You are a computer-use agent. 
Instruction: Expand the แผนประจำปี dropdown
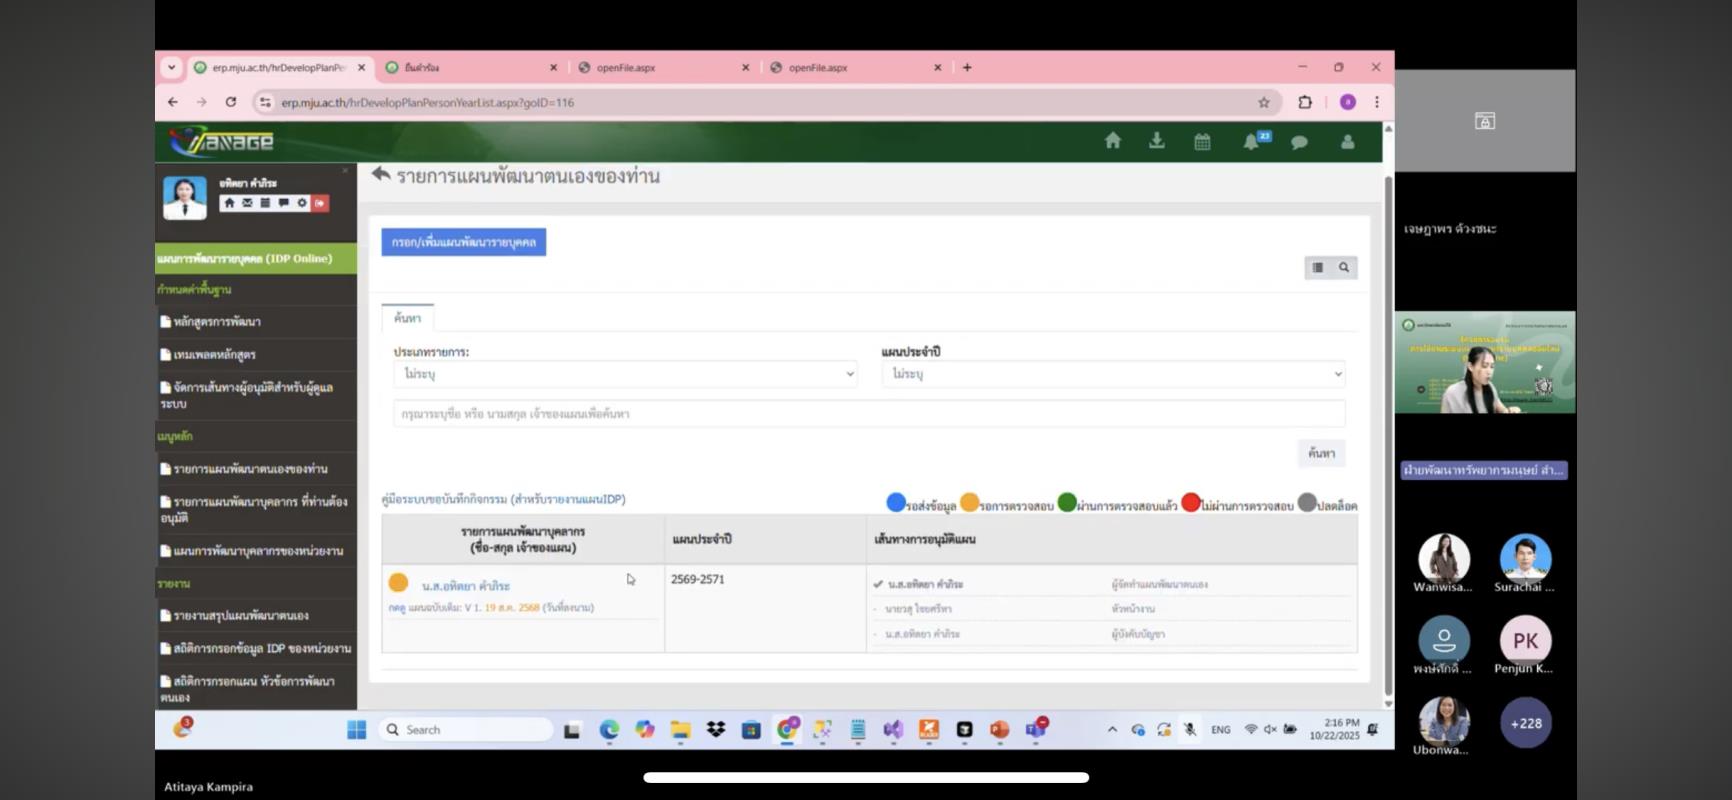pos(1113,374)
